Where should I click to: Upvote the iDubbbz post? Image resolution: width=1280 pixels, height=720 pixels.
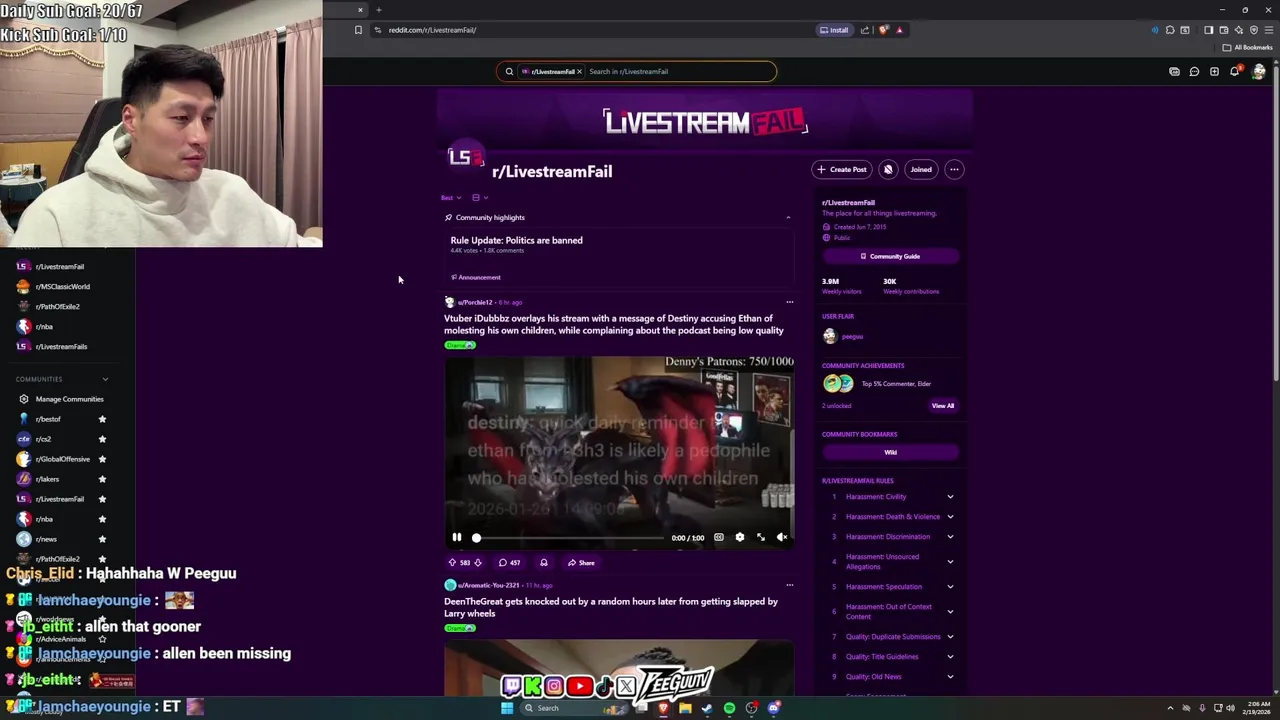[452, 563]
